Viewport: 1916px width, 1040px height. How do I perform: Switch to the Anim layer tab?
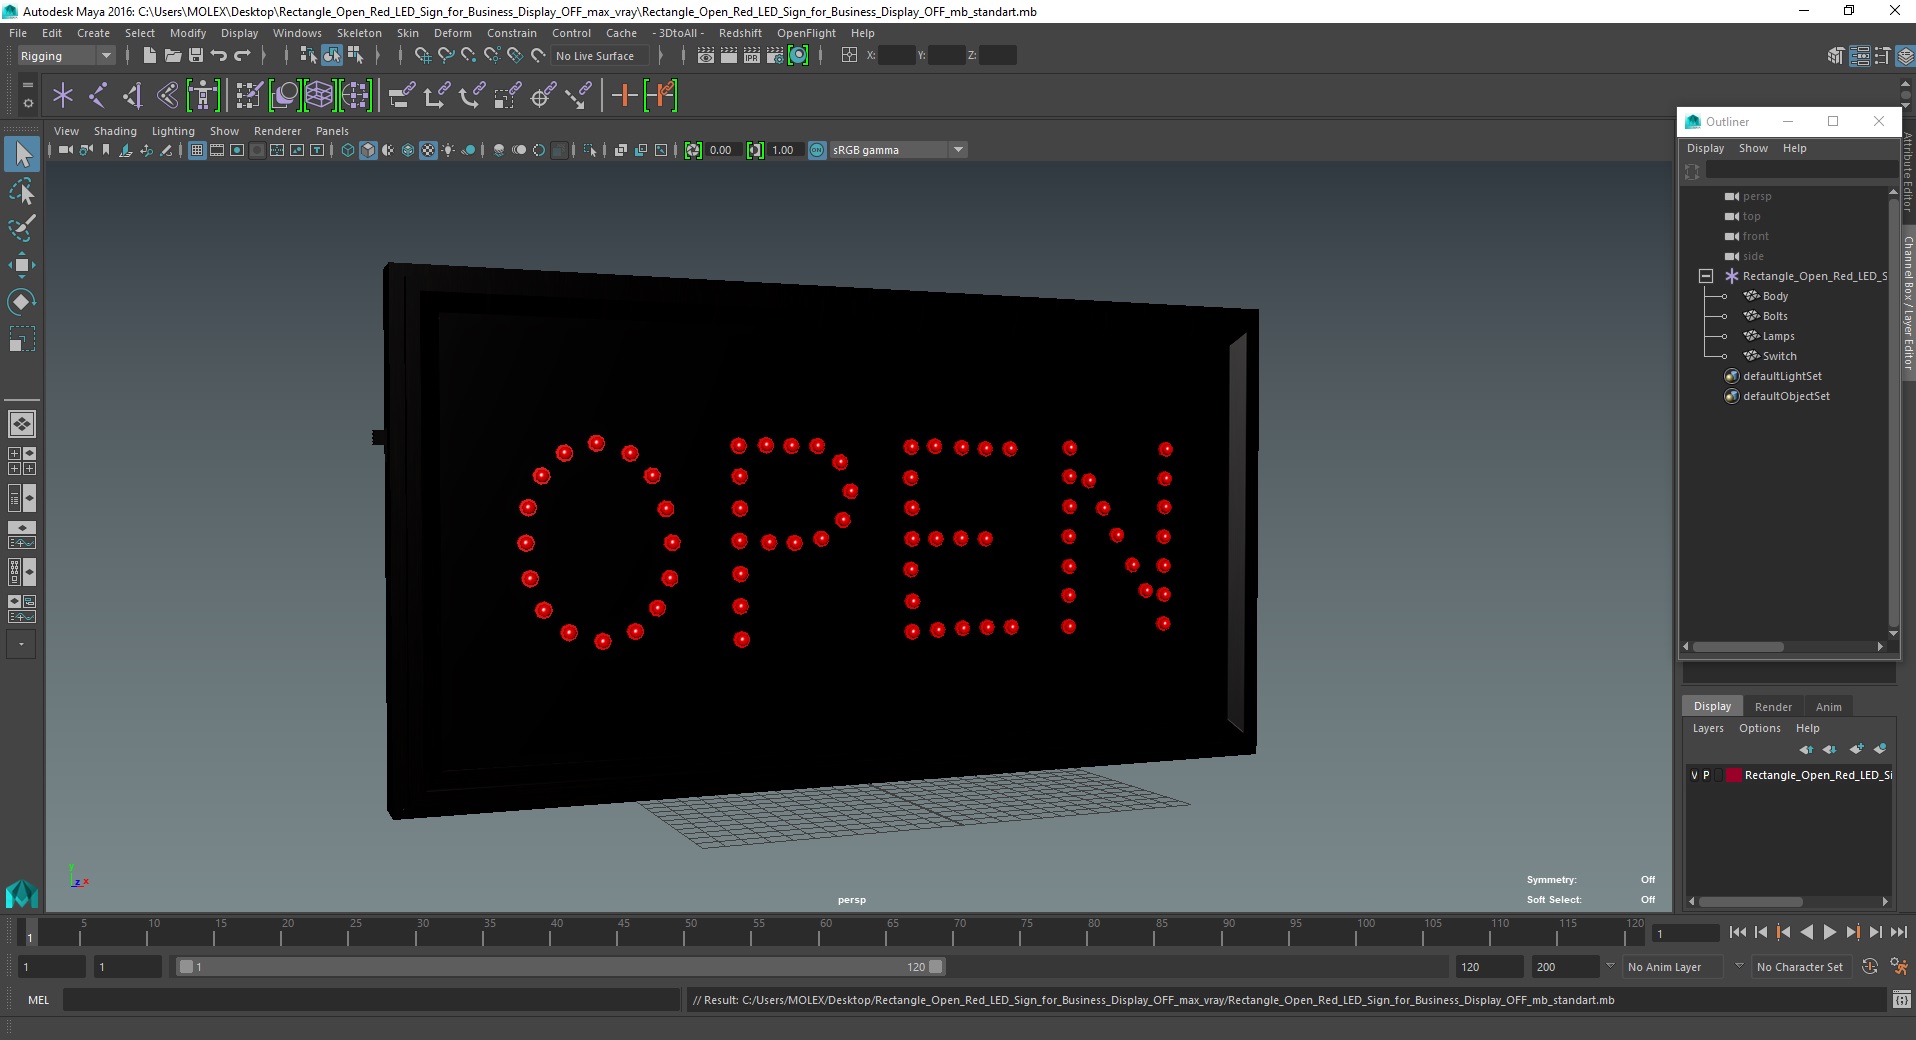(x=1828, y=706)
